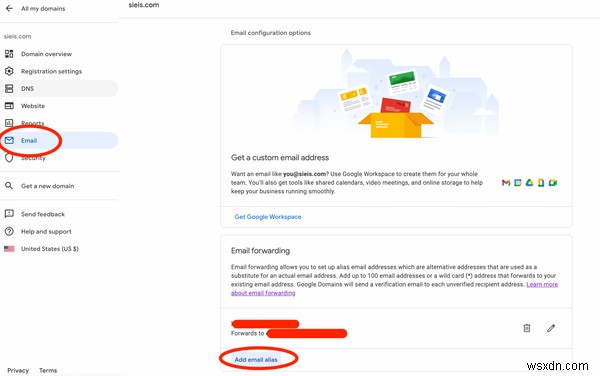Image resolution: width=600 pixels, height=376 pixels.
Task: Open Send feedback
Action: pyautogui.click(x=43, y=214)
